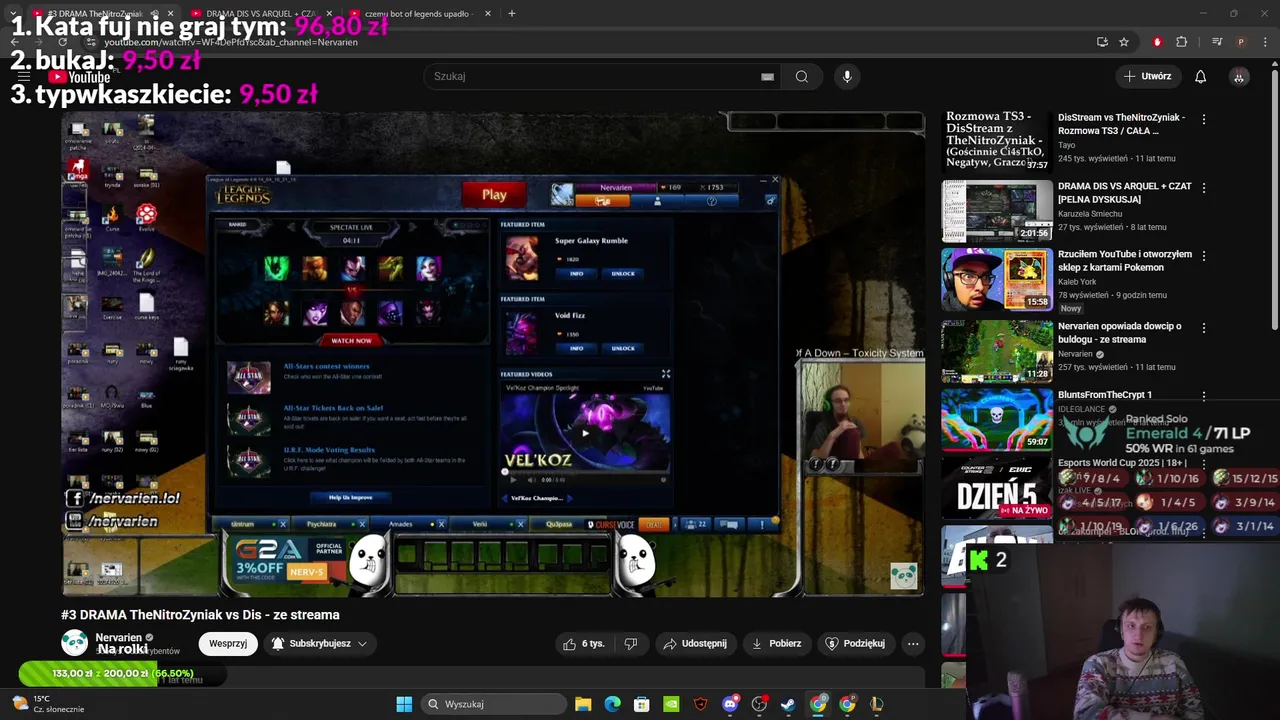This screenshot has height=720, width=1280.
Task: Open the YouTube account avatar menu
Action: tap(1239, 76)
